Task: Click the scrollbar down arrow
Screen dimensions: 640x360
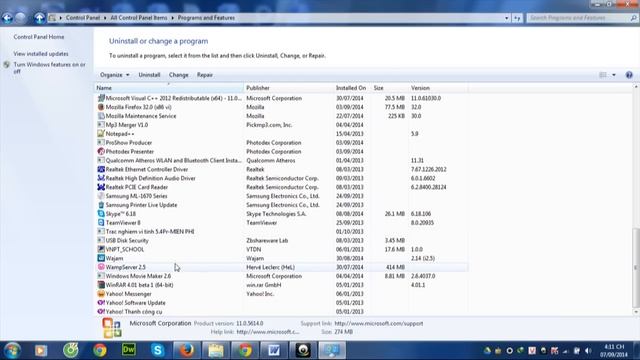Action: (636, 312)
